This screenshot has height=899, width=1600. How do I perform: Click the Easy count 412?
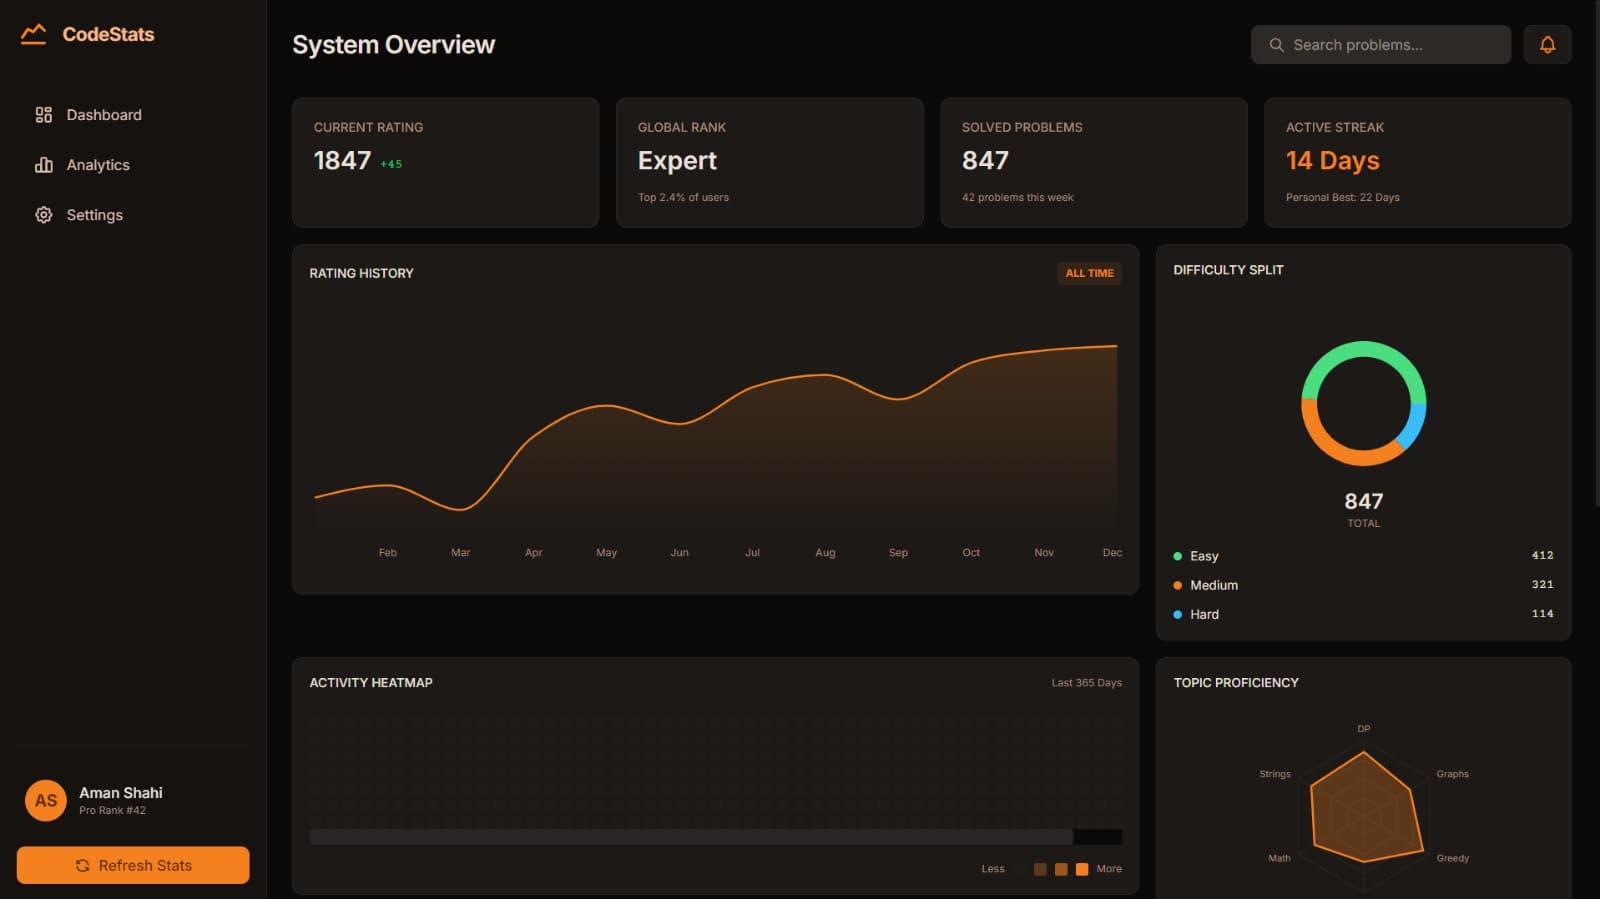click(x=1542, y=555)
